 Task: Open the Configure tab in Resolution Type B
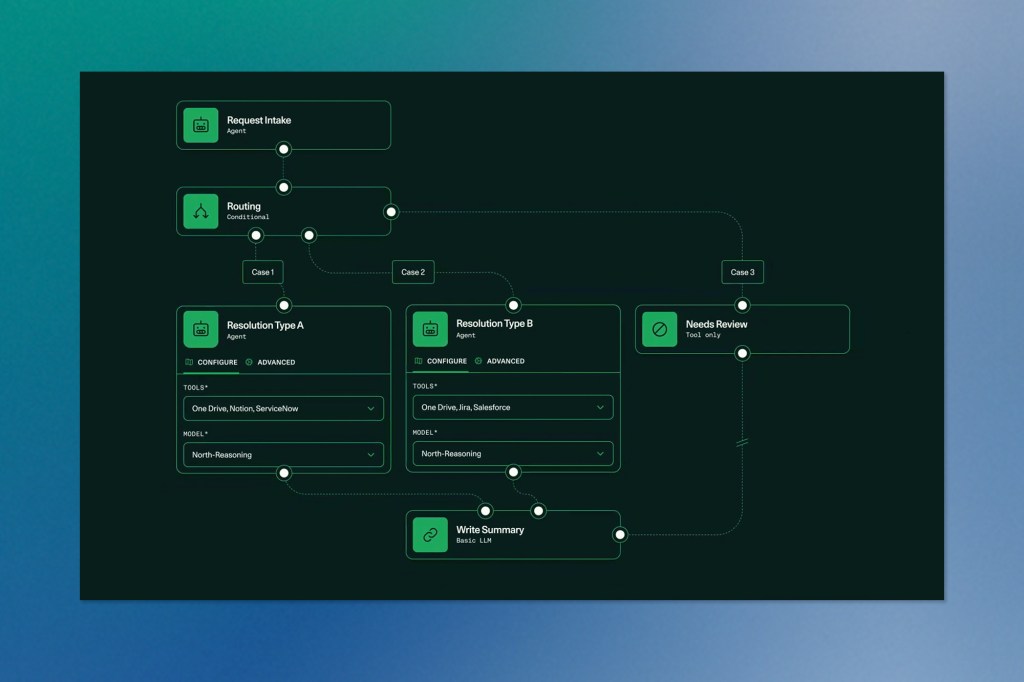click(441, 361)
